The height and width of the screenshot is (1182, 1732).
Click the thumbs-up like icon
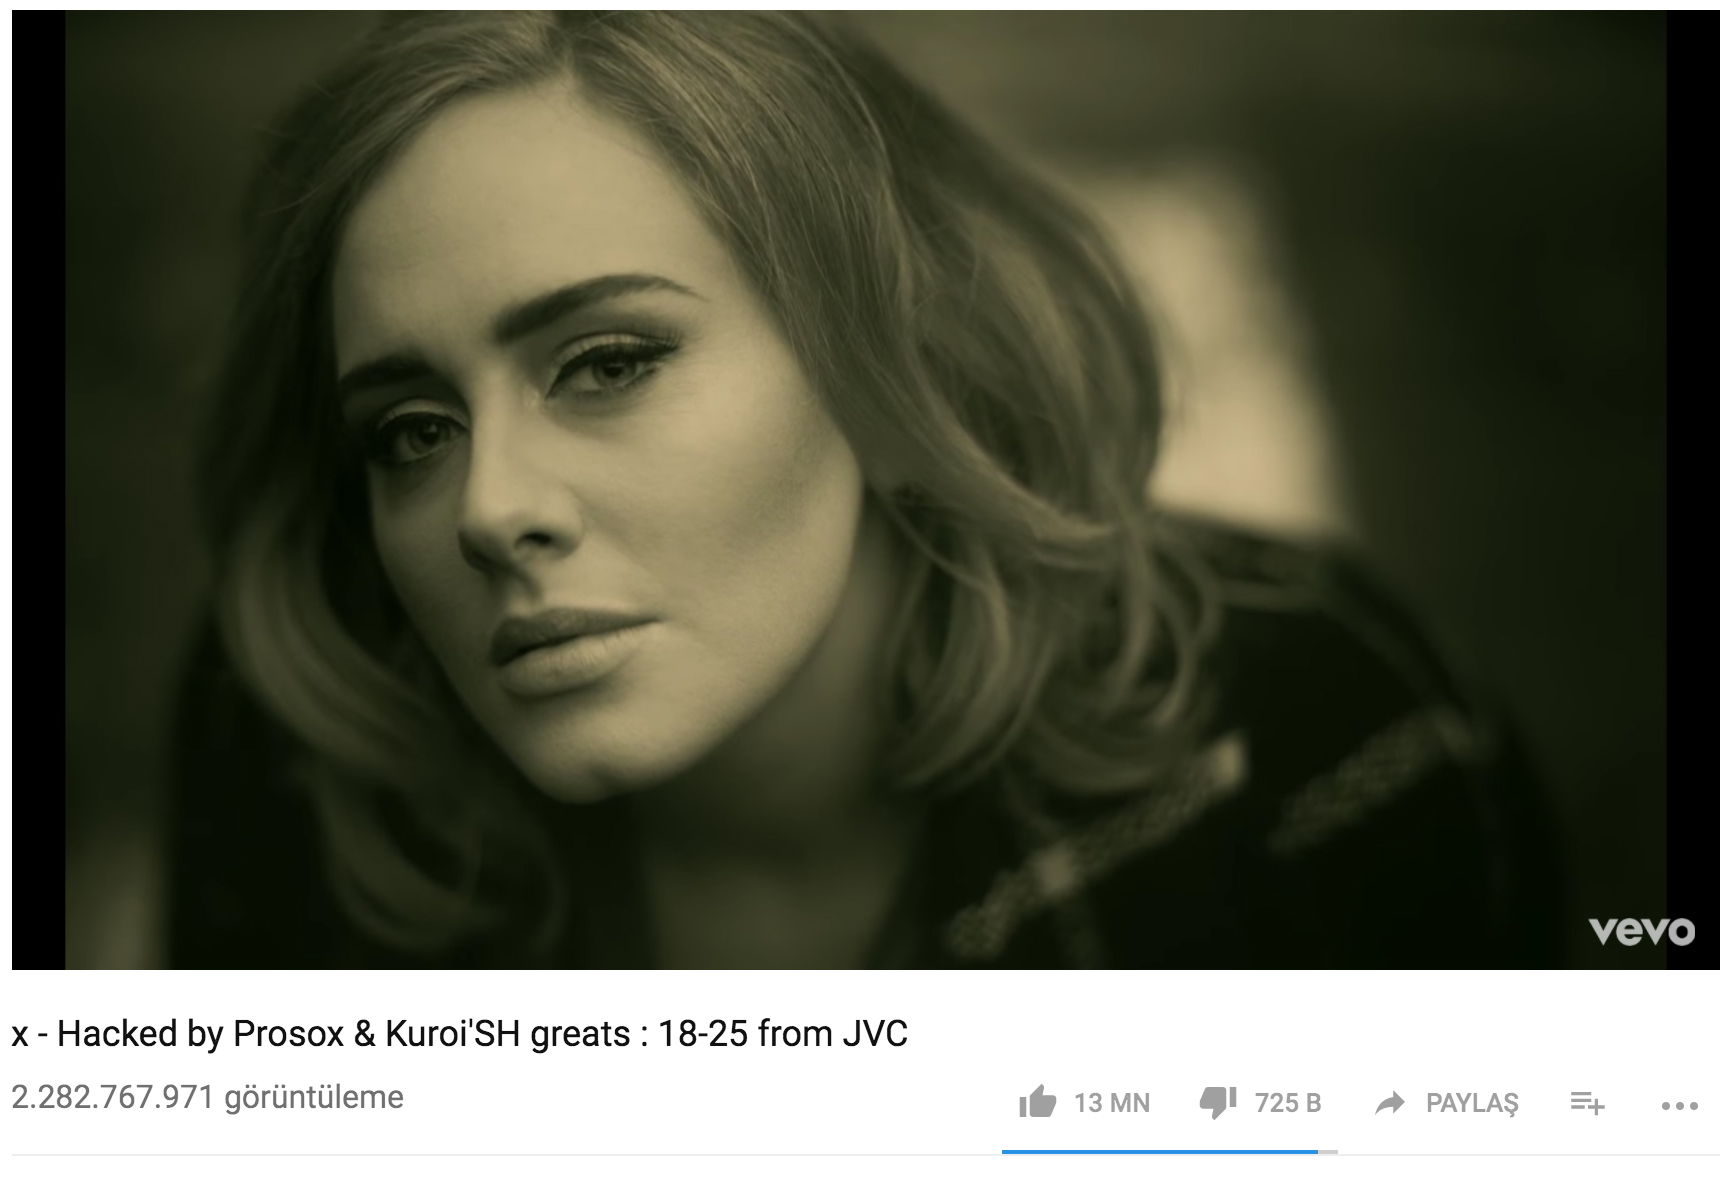pos(1037,1103)
